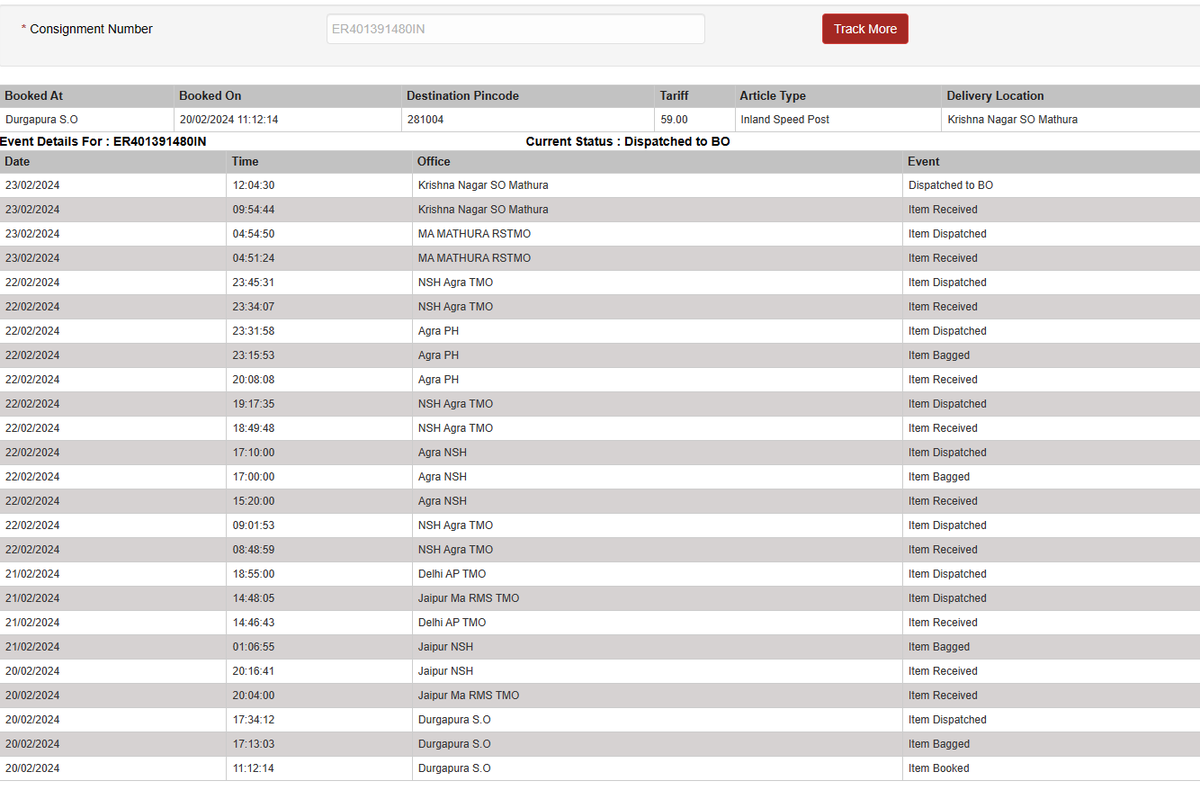
Task: Select NSH Agra TMO in the 09:01:53 row
Action: (x=455, y=525)
